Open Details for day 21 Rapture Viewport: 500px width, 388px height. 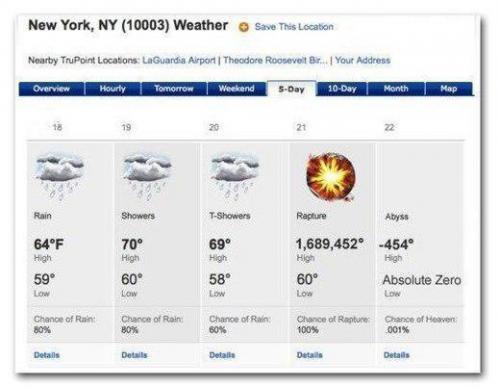coord(310,355)
